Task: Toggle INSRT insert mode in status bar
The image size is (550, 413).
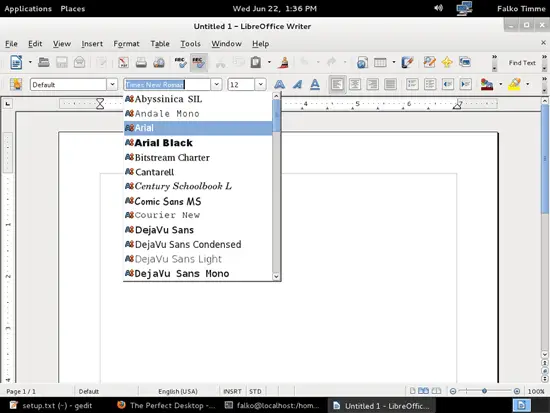Action: (x=232, y=391)
